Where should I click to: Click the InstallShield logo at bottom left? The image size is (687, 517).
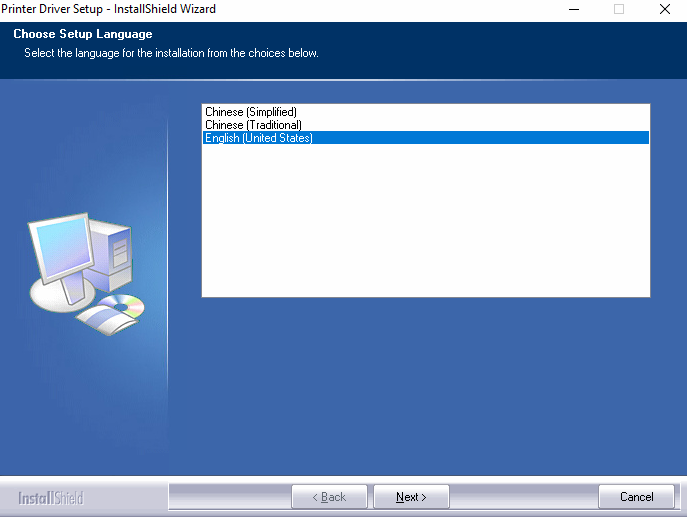[51, 498]
